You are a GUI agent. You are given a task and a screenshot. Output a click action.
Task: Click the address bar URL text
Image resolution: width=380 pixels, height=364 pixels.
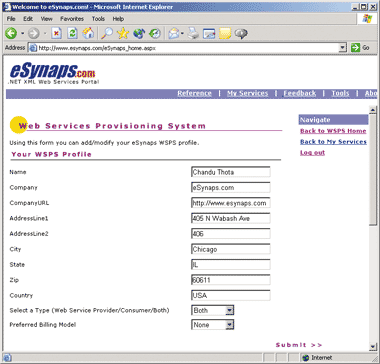click(97, 48)
